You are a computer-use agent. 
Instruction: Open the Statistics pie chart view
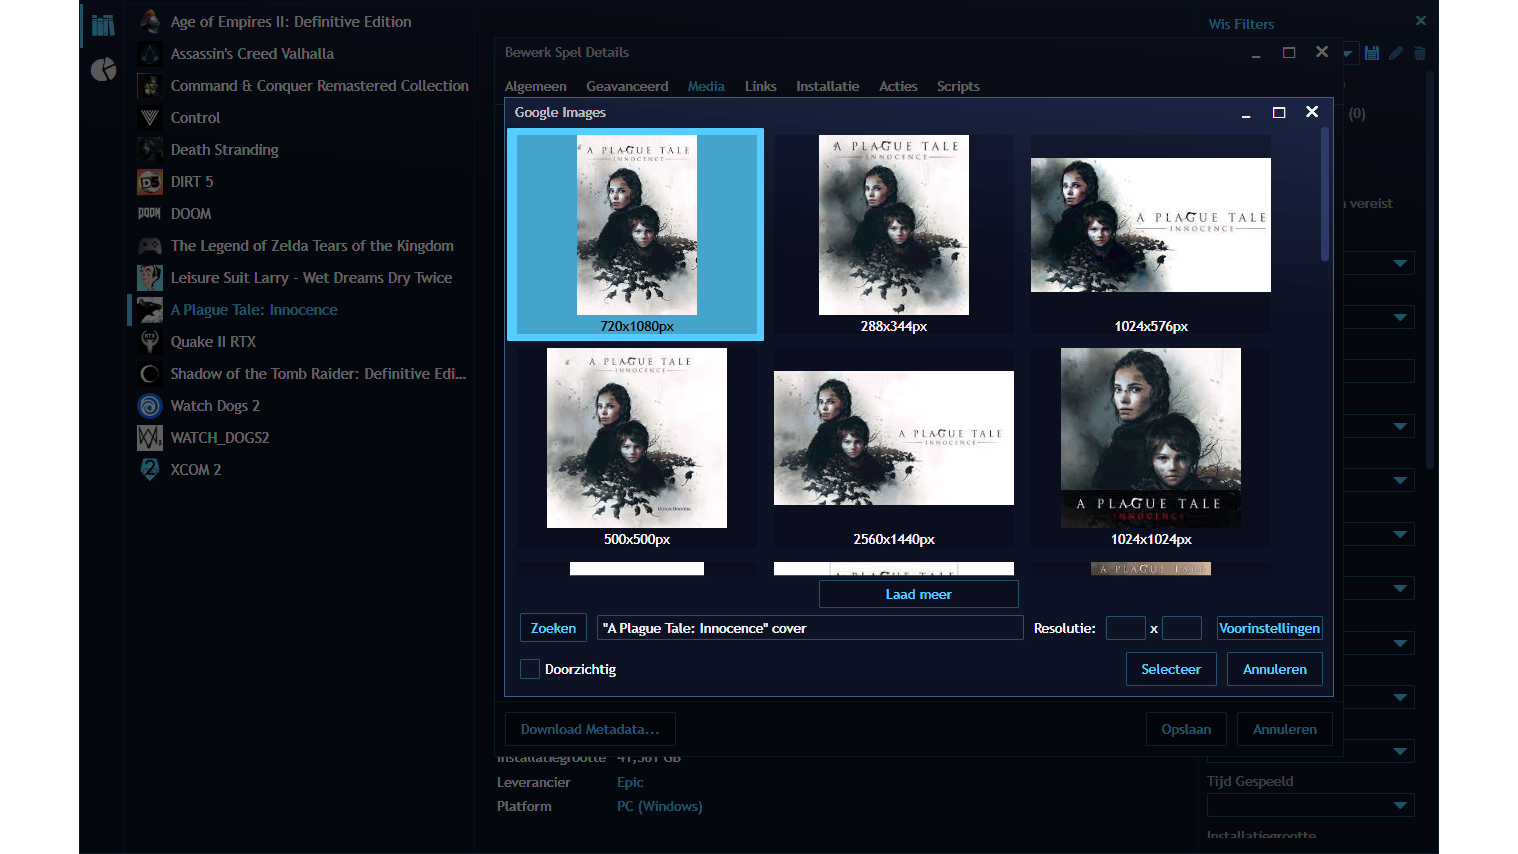(103, 69)
